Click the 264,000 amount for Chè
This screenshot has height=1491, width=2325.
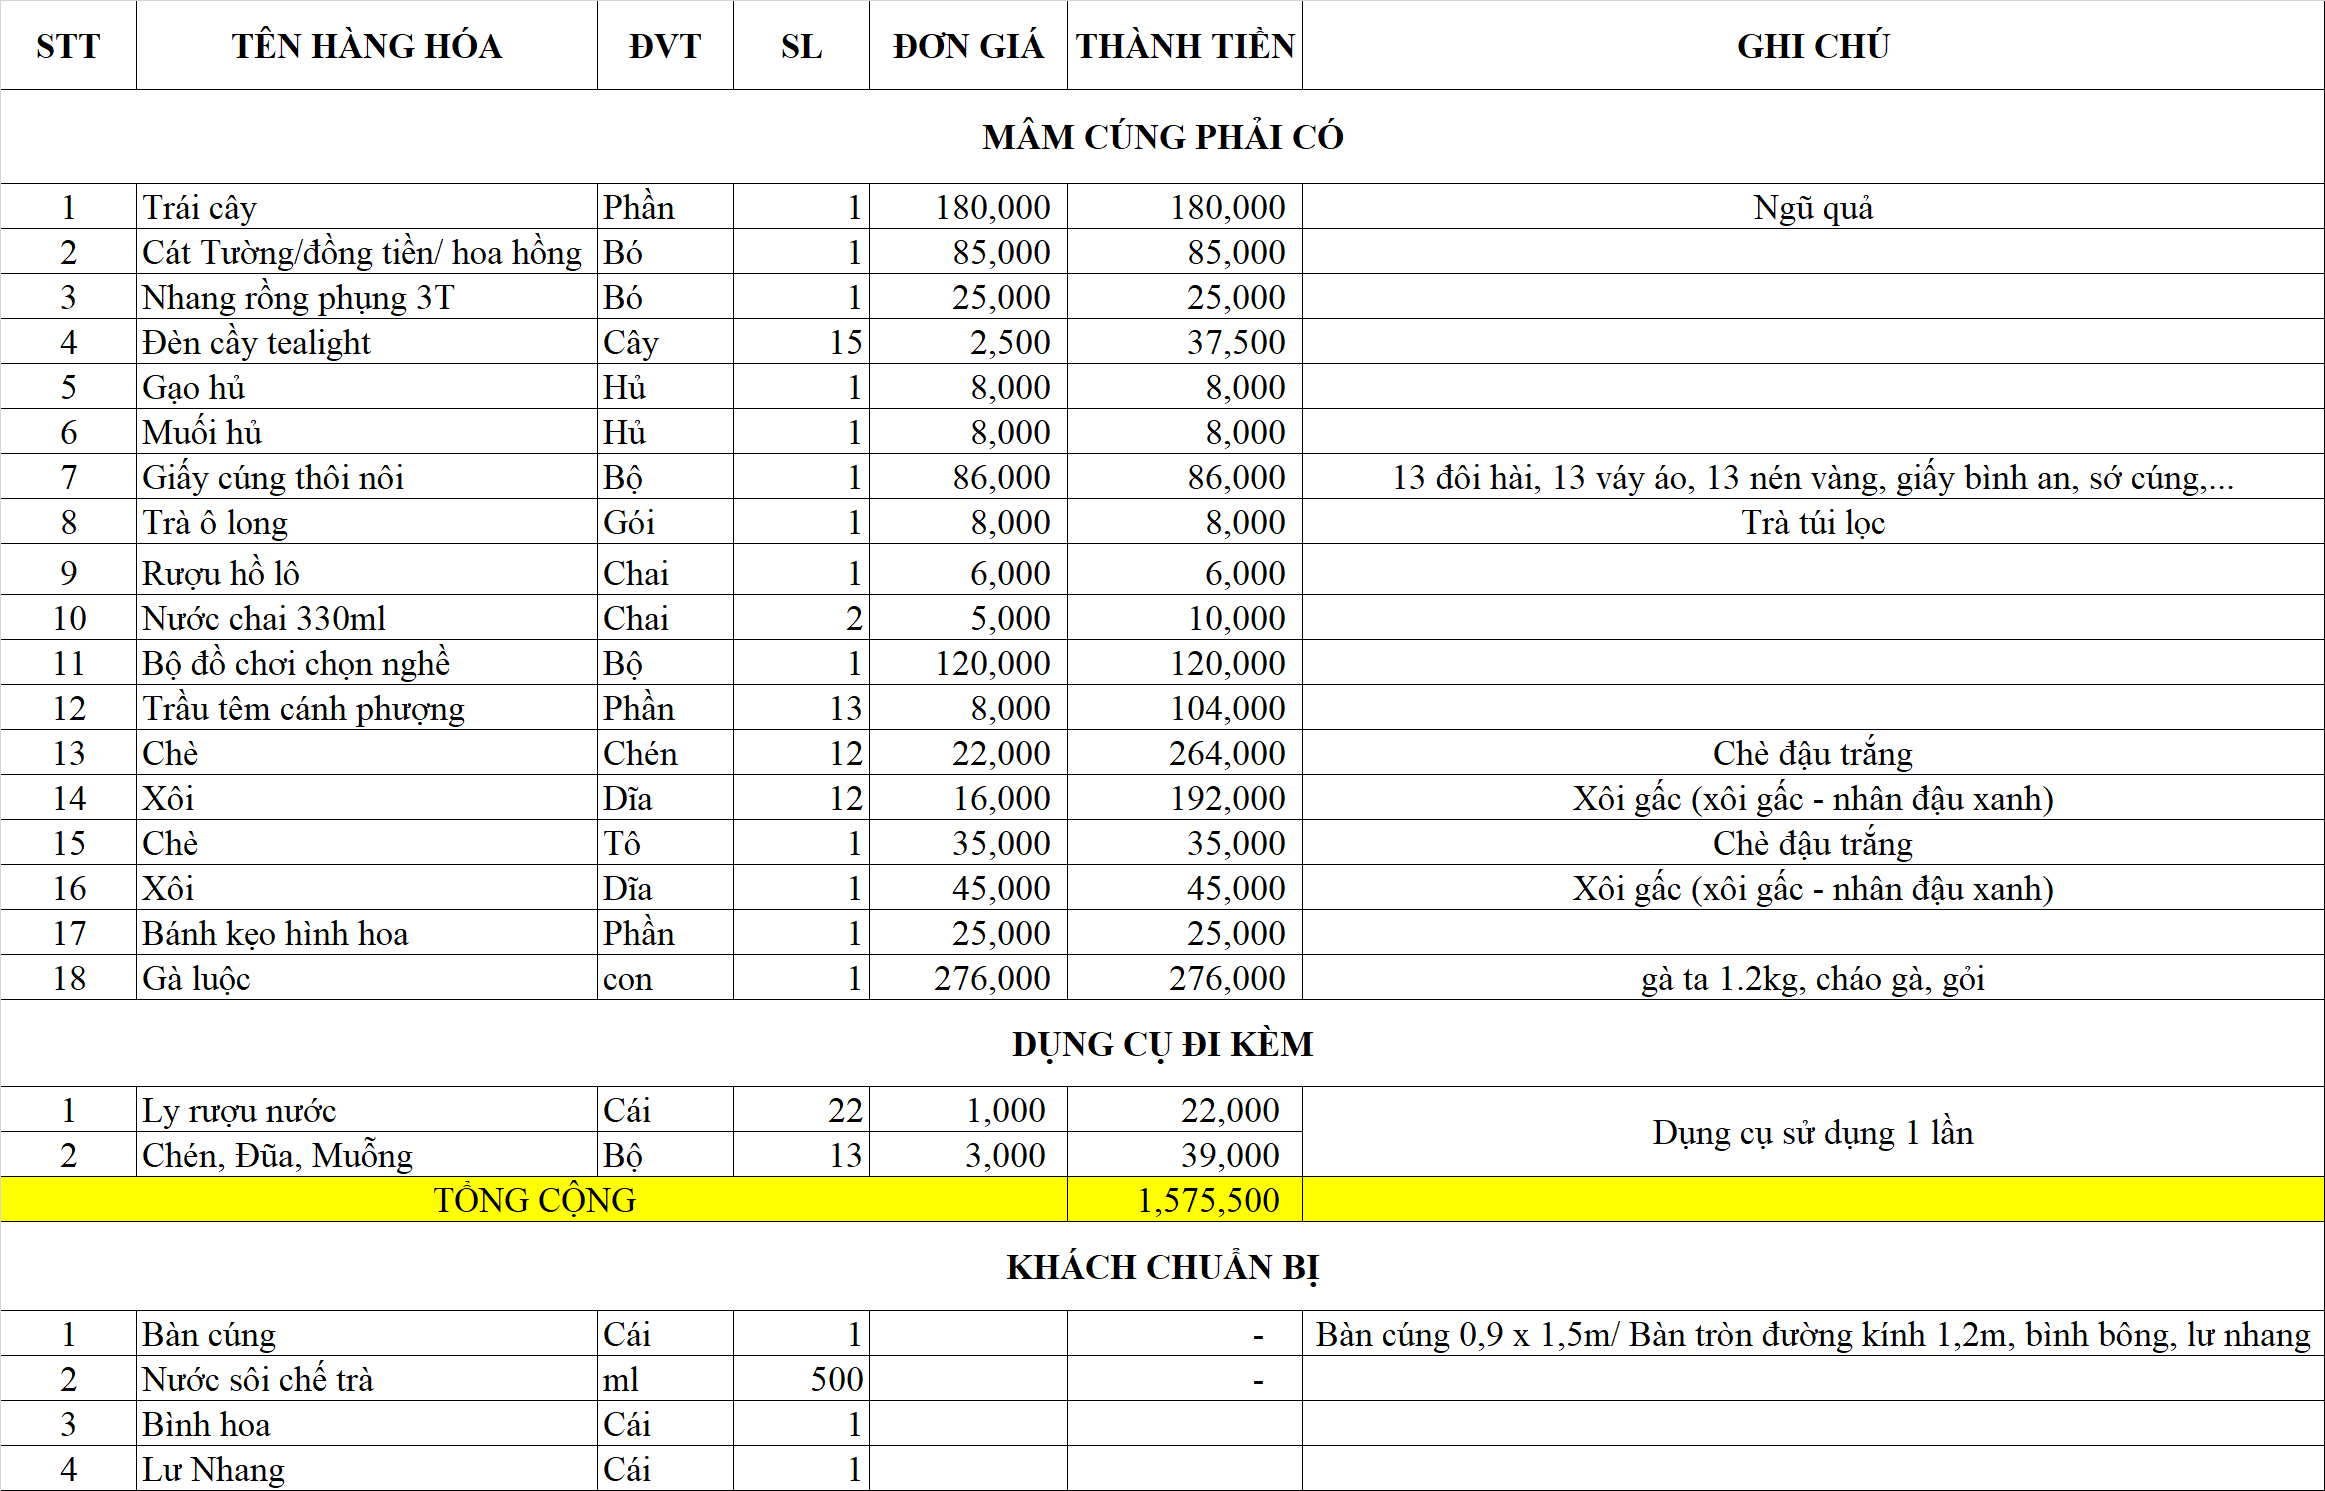pos(1185,753)
